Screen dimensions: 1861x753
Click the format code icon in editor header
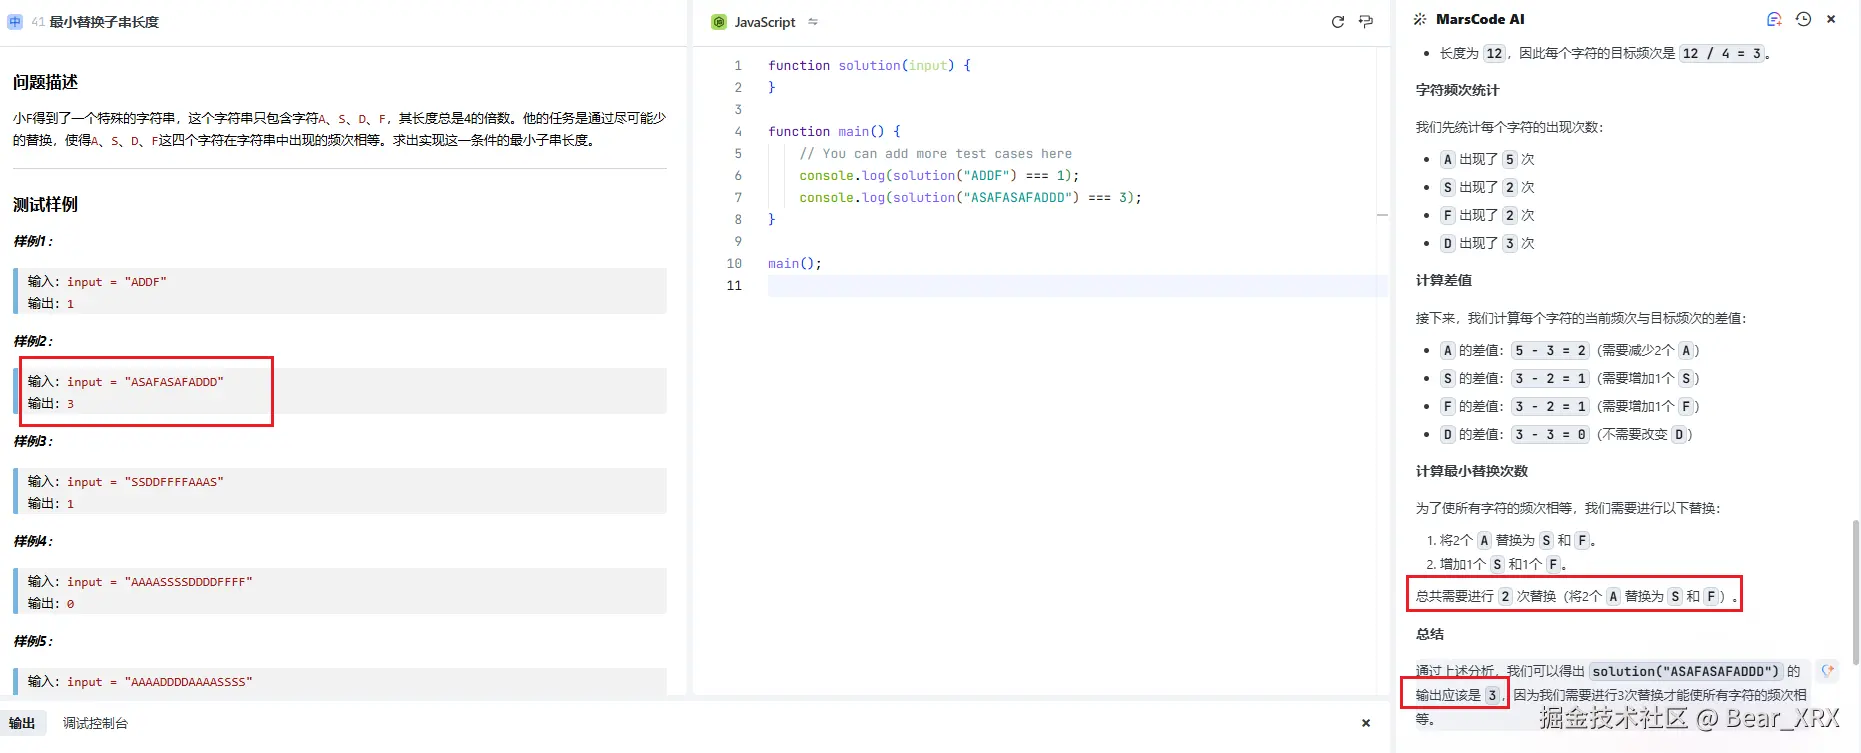click(x=1366, y=22)
